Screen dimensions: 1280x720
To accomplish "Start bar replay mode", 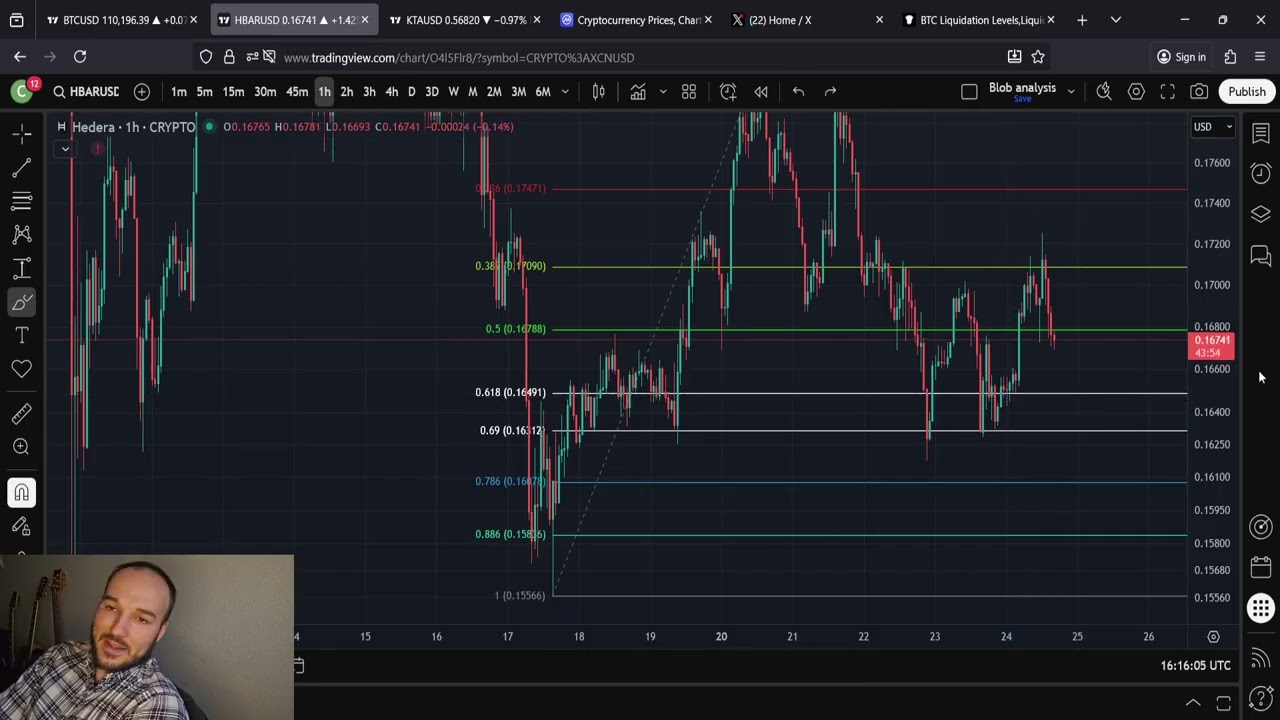I will tap(761, 91).
